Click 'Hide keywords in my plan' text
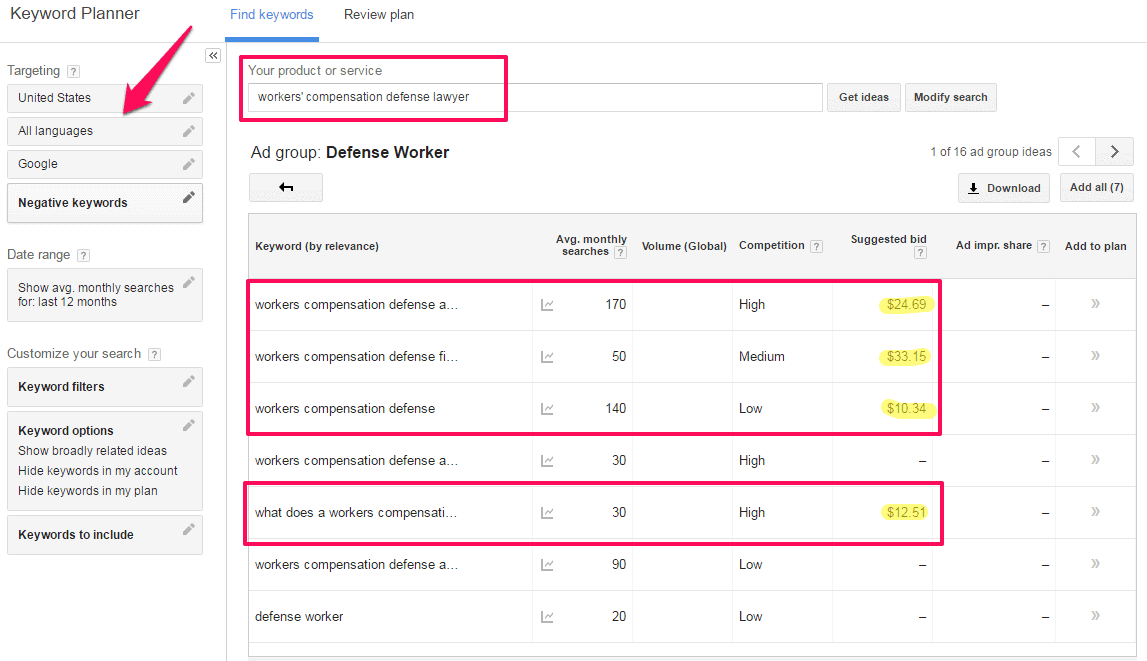This screenshot has width=1147, height=661. (88, 491)
